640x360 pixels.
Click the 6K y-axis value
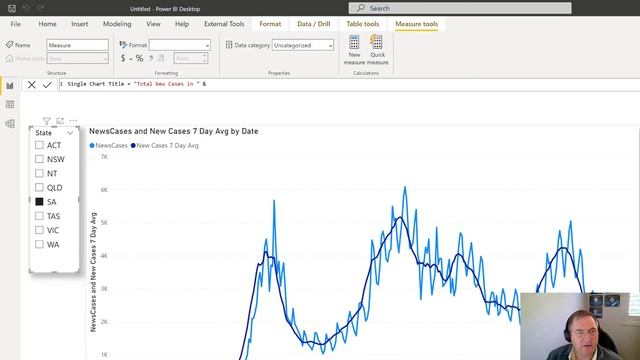pos(104,190)
